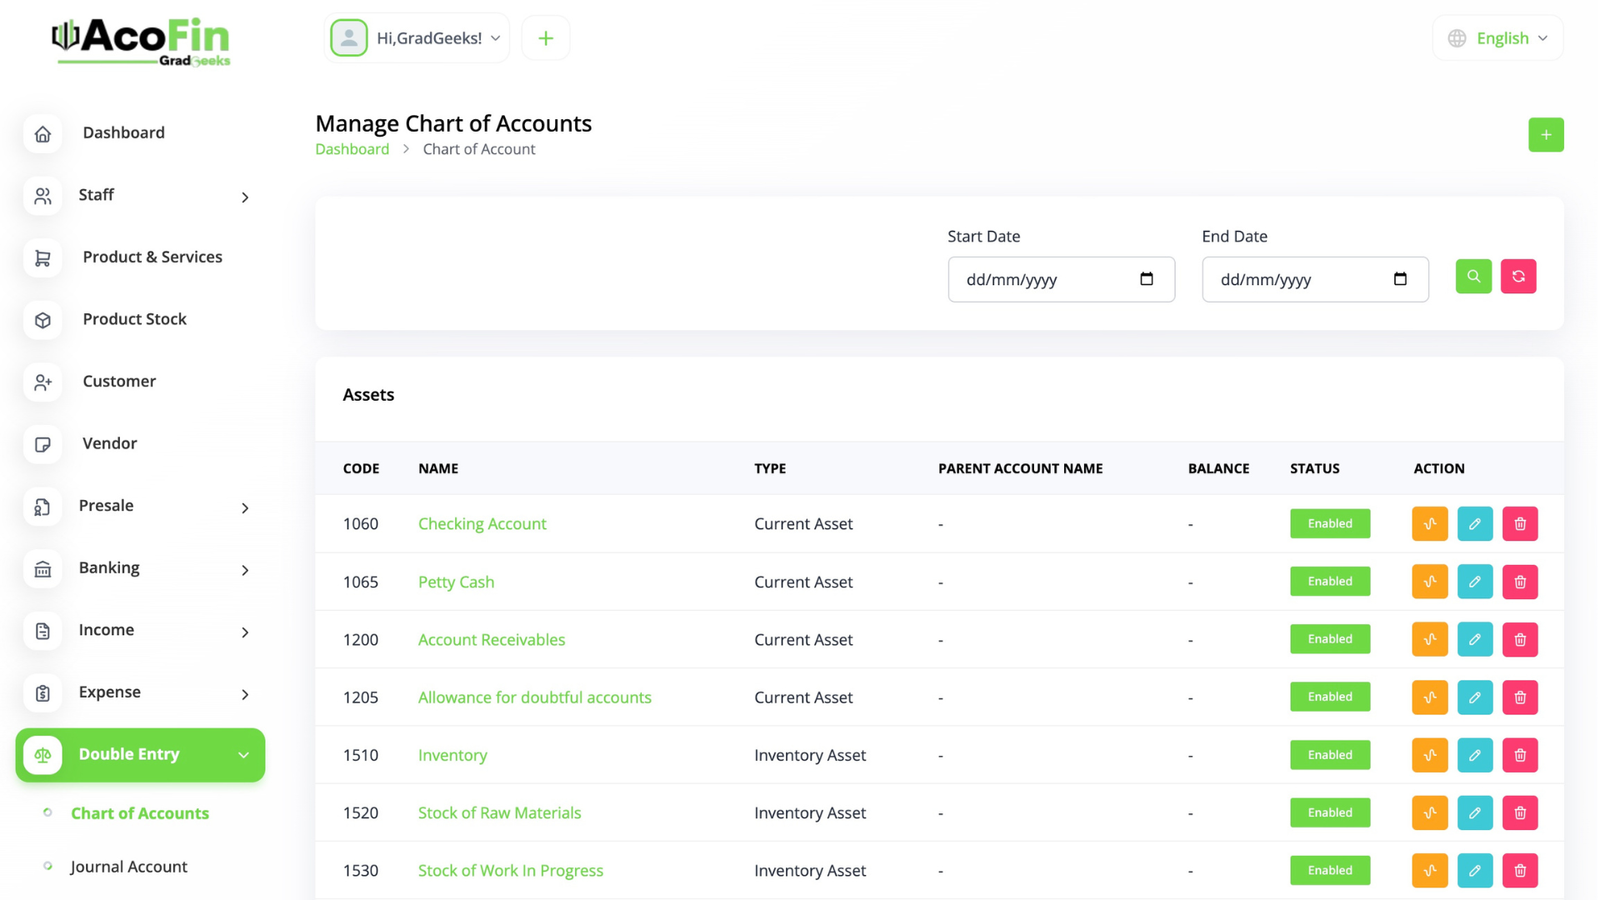1600x900 pixels.
Task: Delete the Petty Cash account
Action: 1519,582
